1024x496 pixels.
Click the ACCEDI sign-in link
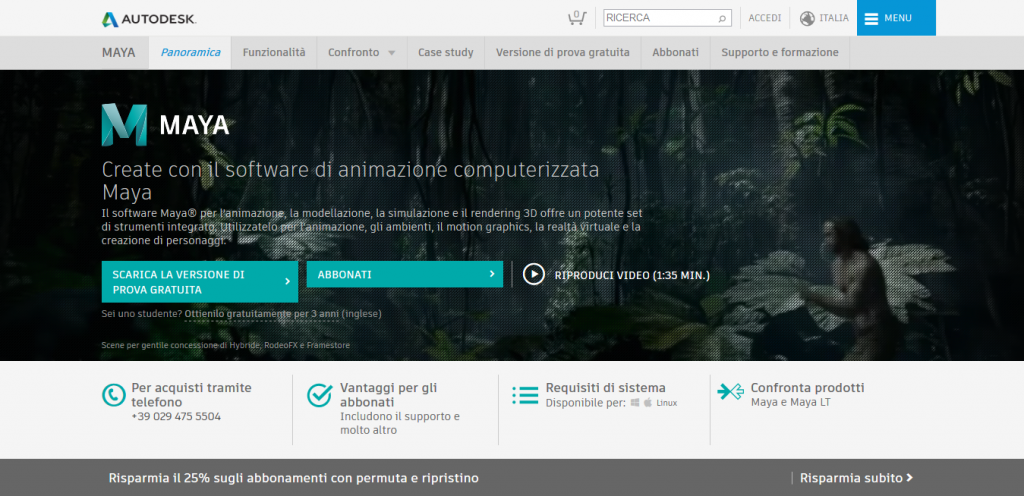(x=765, y=18)
